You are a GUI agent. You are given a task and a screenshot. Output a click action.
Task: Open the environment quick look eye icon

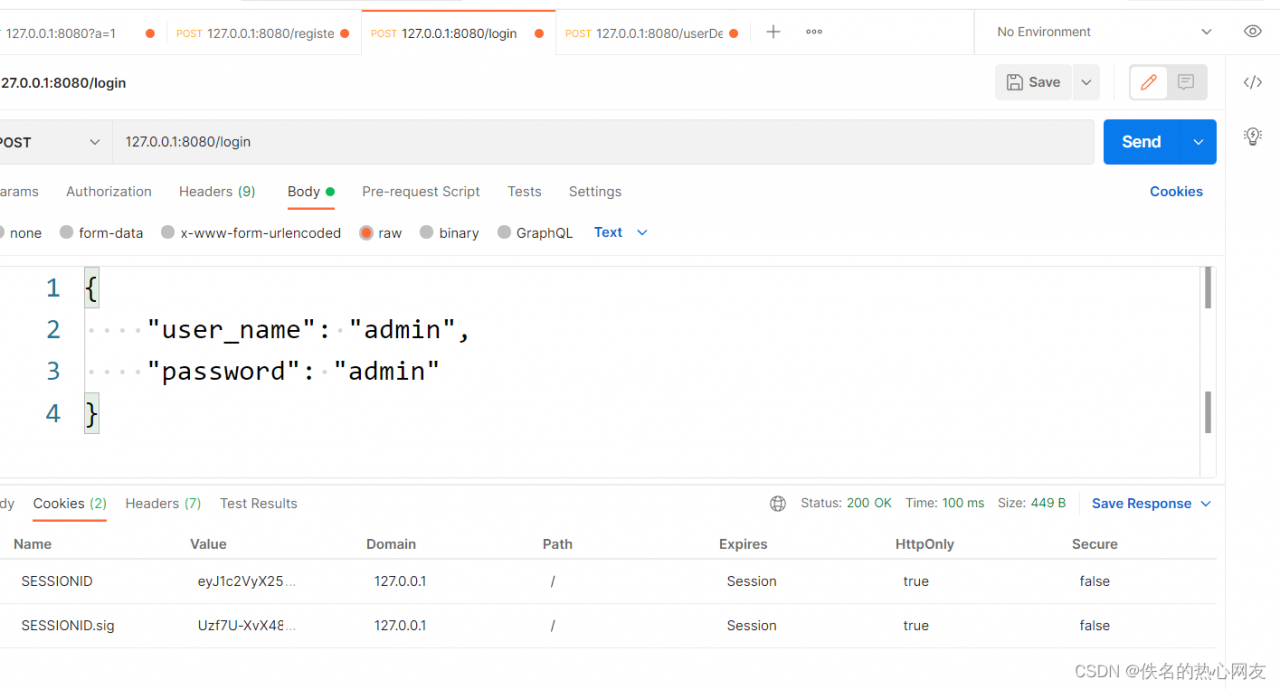point(1252,32)
